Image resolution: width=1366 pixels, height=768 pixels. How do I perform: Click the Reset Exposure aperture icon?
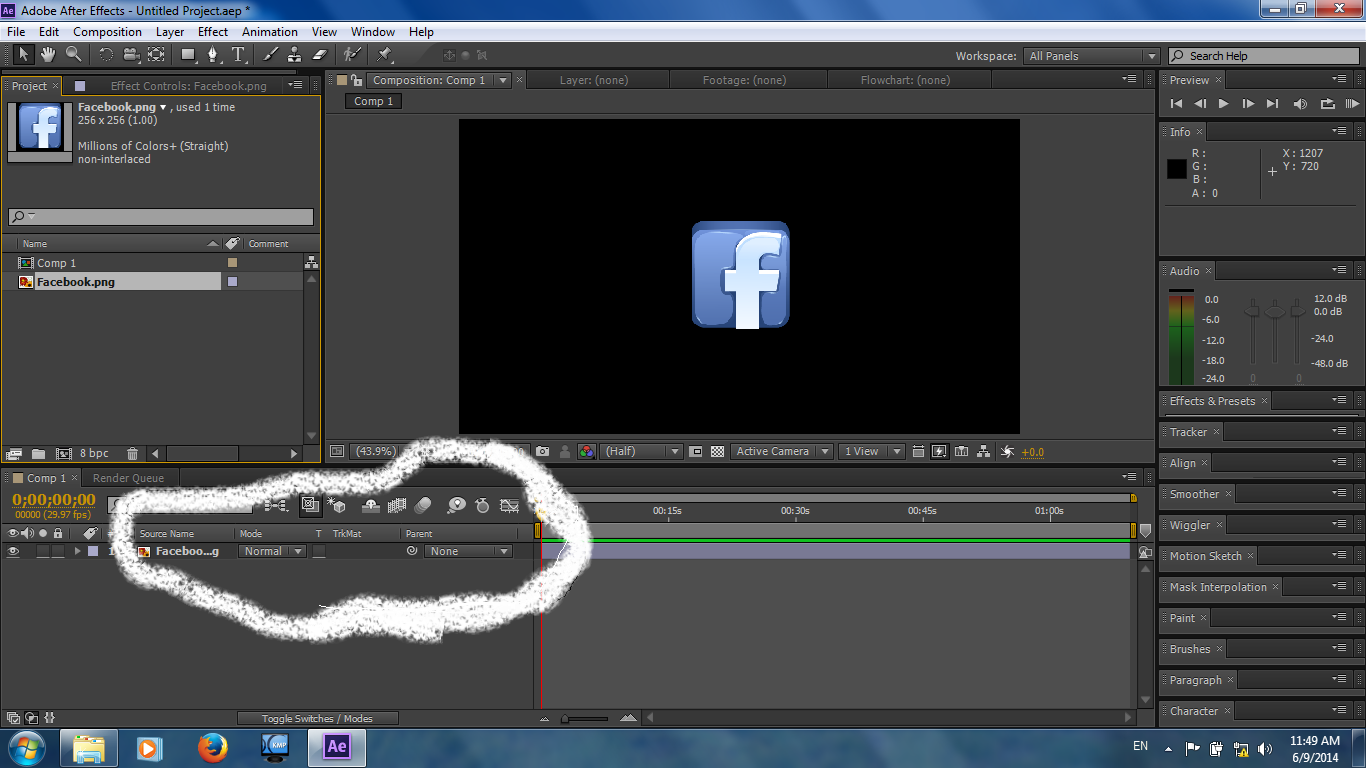tap(1007, 452)
